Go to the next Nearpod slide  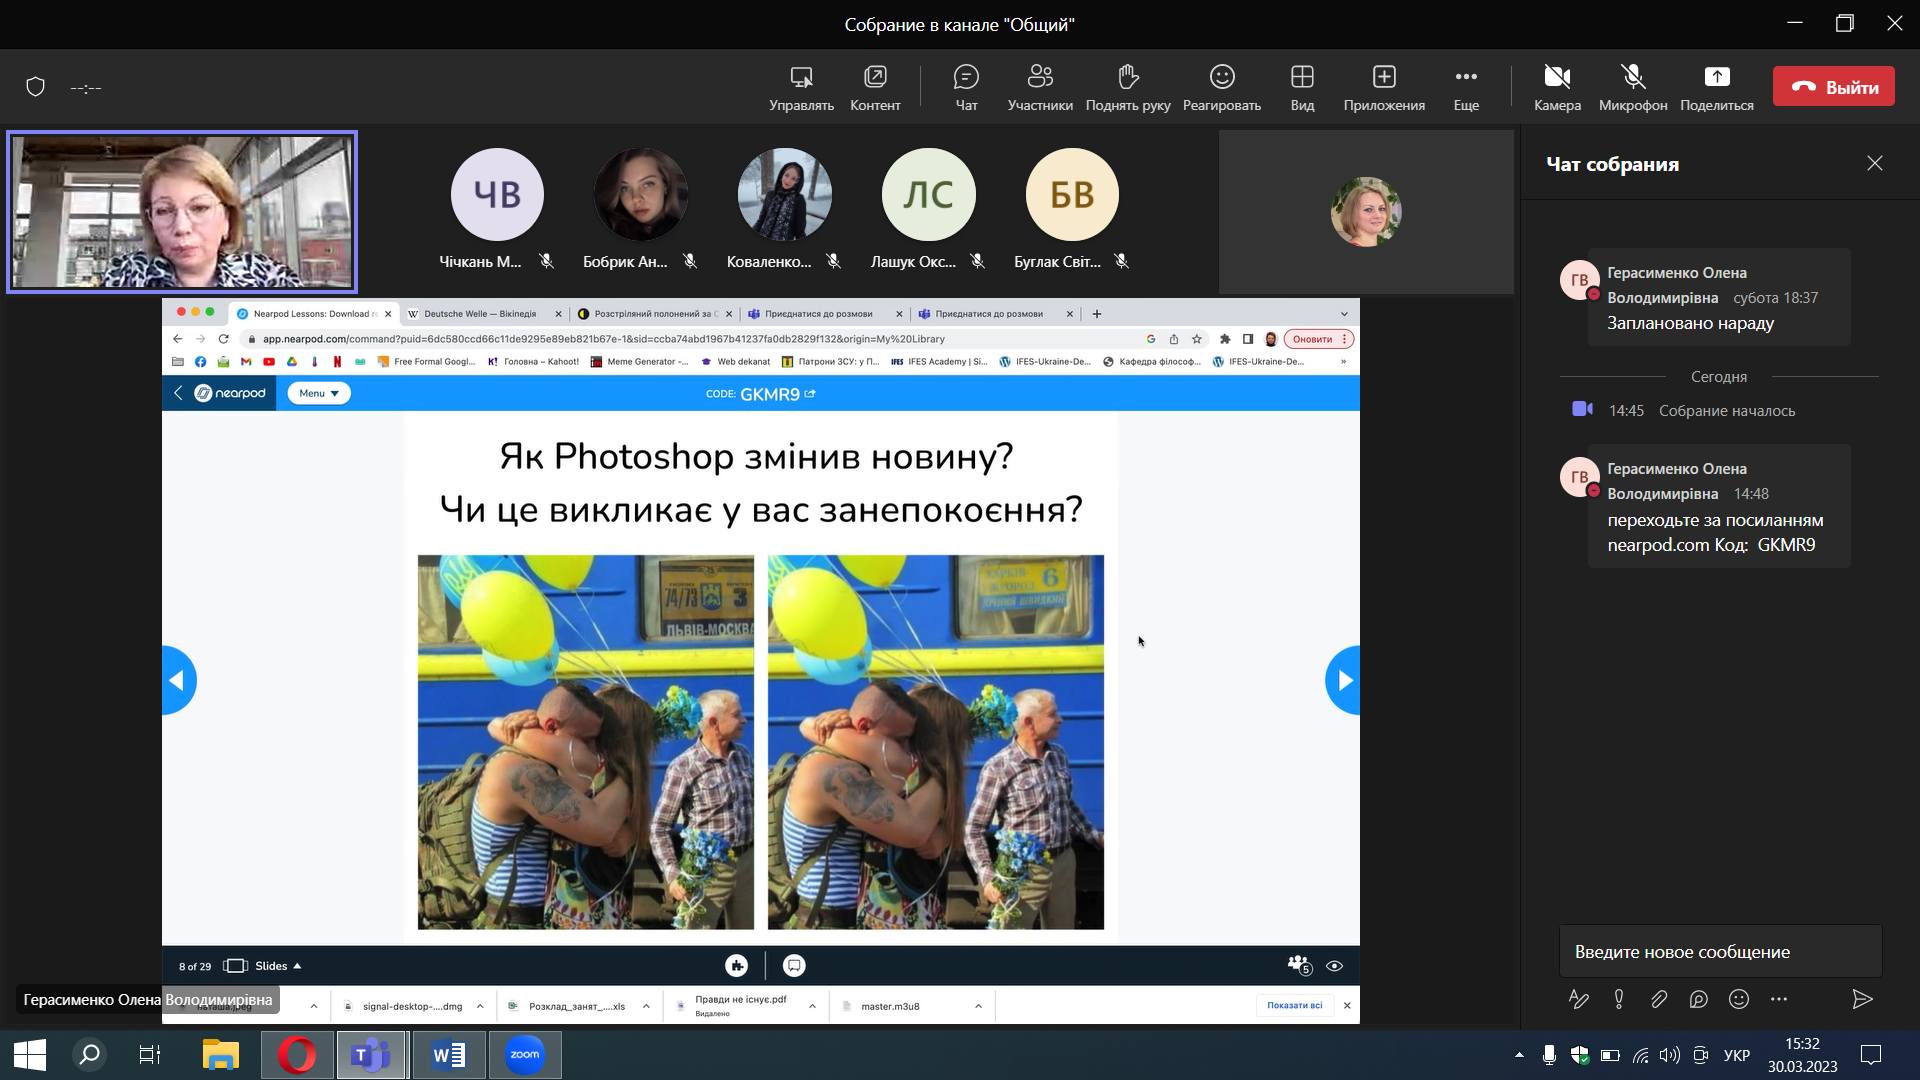(x=1342, y=680)
